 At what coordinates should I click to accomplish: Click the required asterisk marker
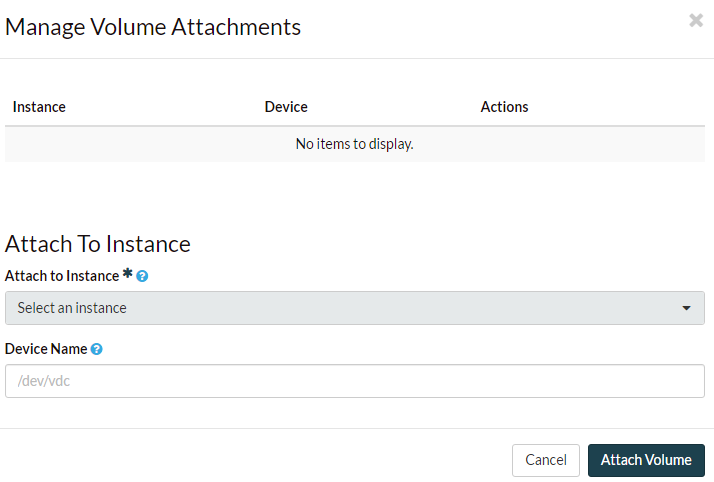click(128, 275)
